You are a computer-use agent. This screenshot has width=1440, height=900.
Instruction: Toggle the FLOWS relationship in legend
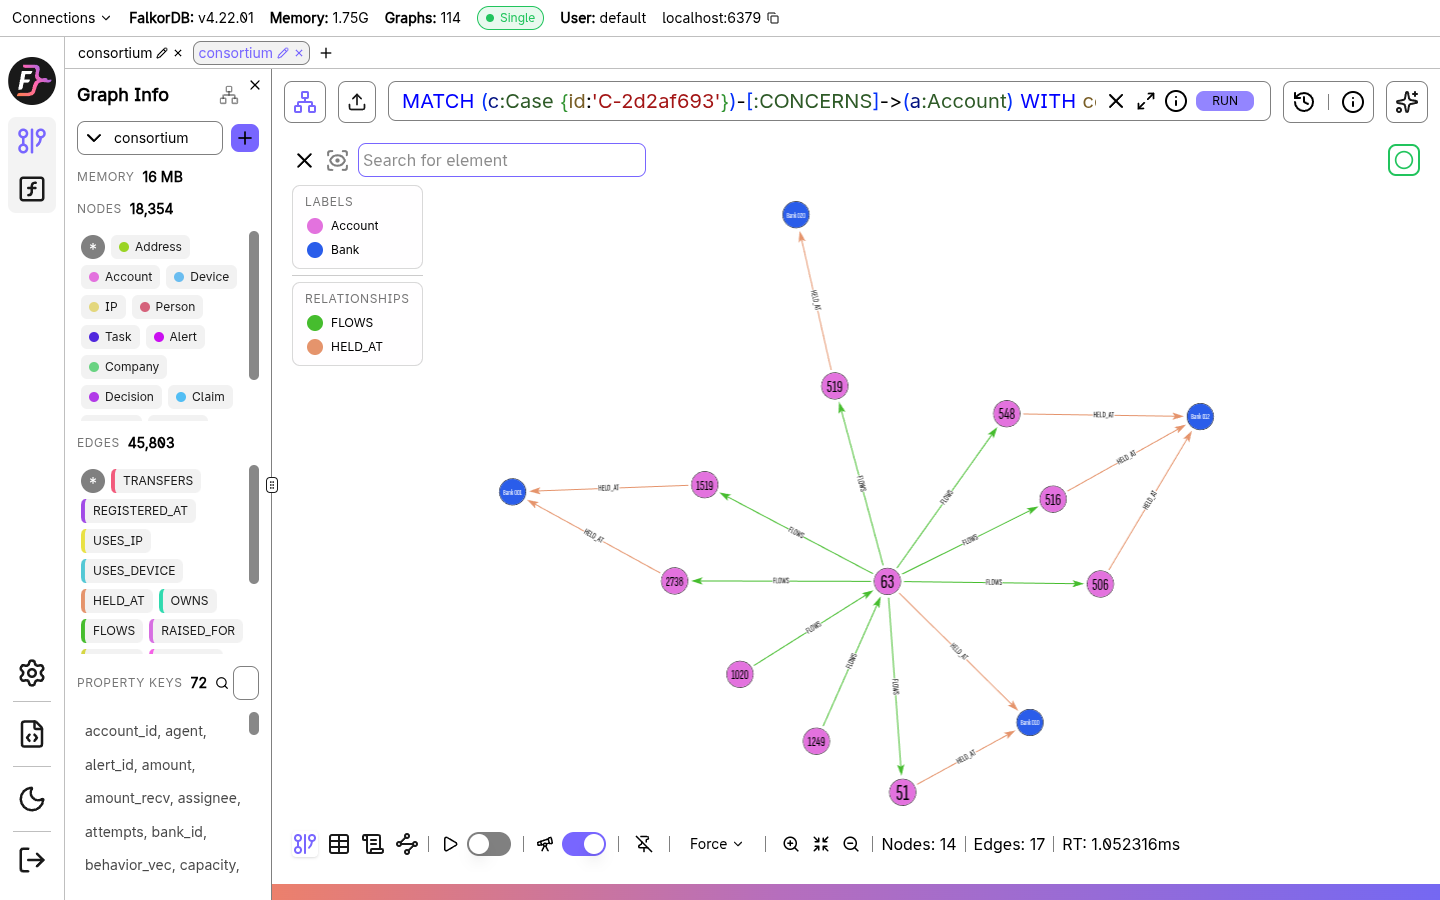(340, 323)
